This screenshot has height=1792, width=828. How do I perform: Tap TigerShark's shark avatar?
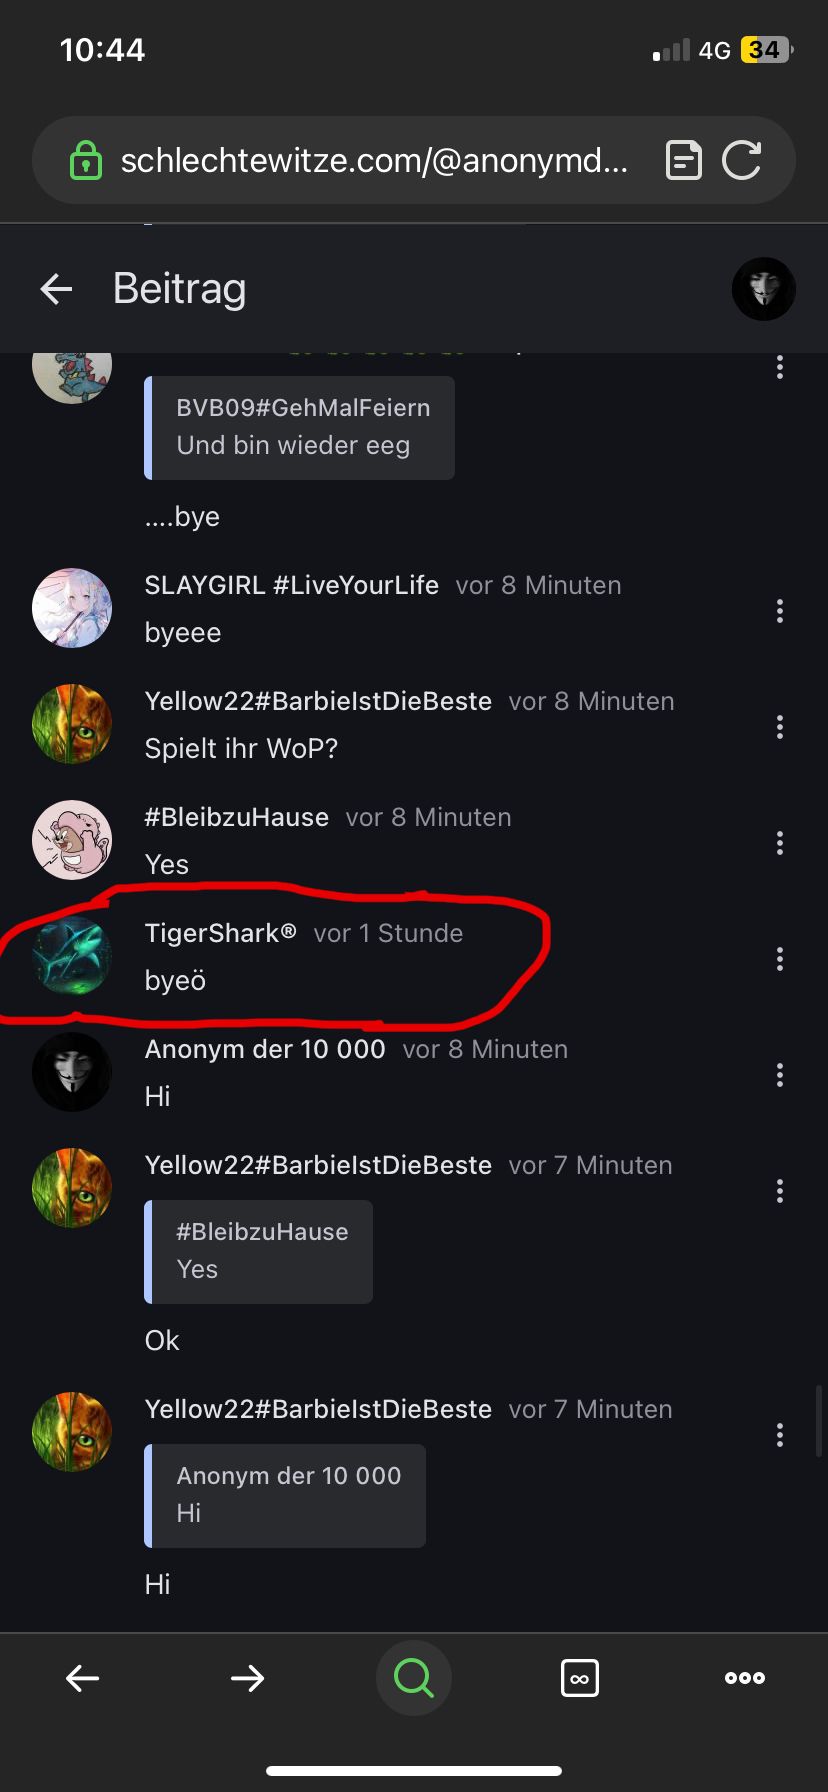72,956
